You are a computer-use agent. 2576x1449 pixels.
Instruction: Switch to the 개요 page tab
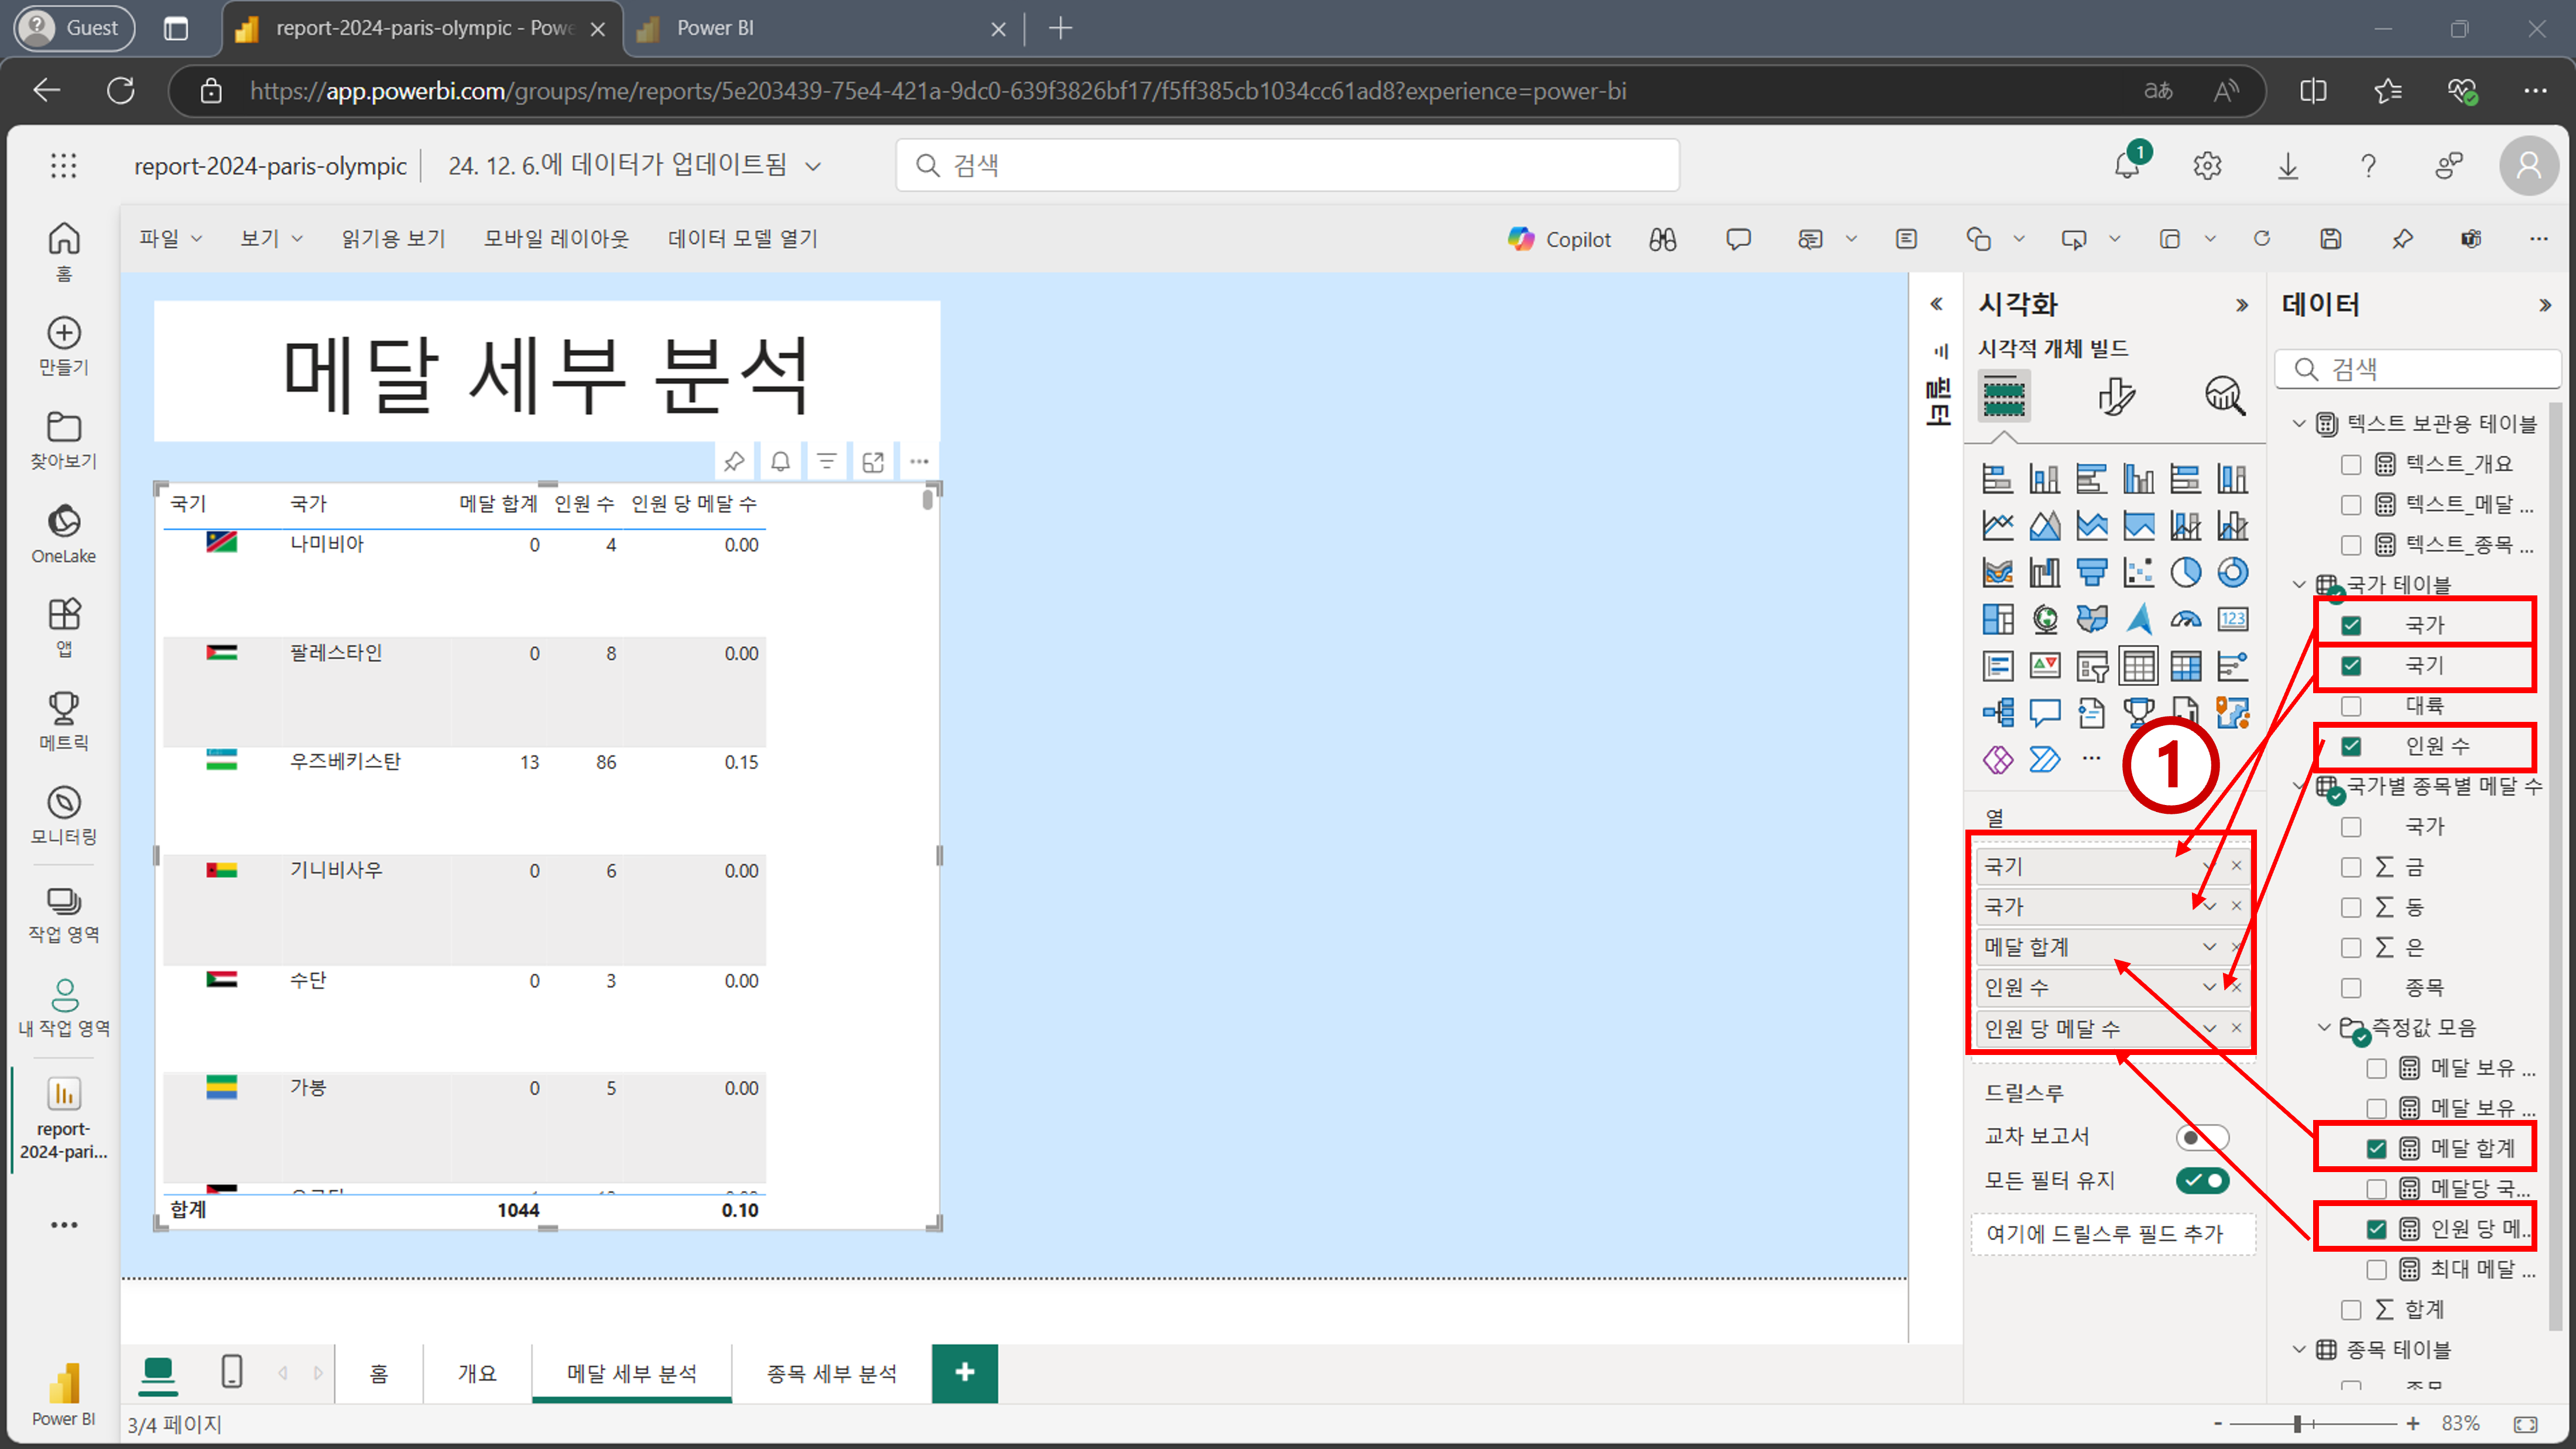coord(477,1373)
